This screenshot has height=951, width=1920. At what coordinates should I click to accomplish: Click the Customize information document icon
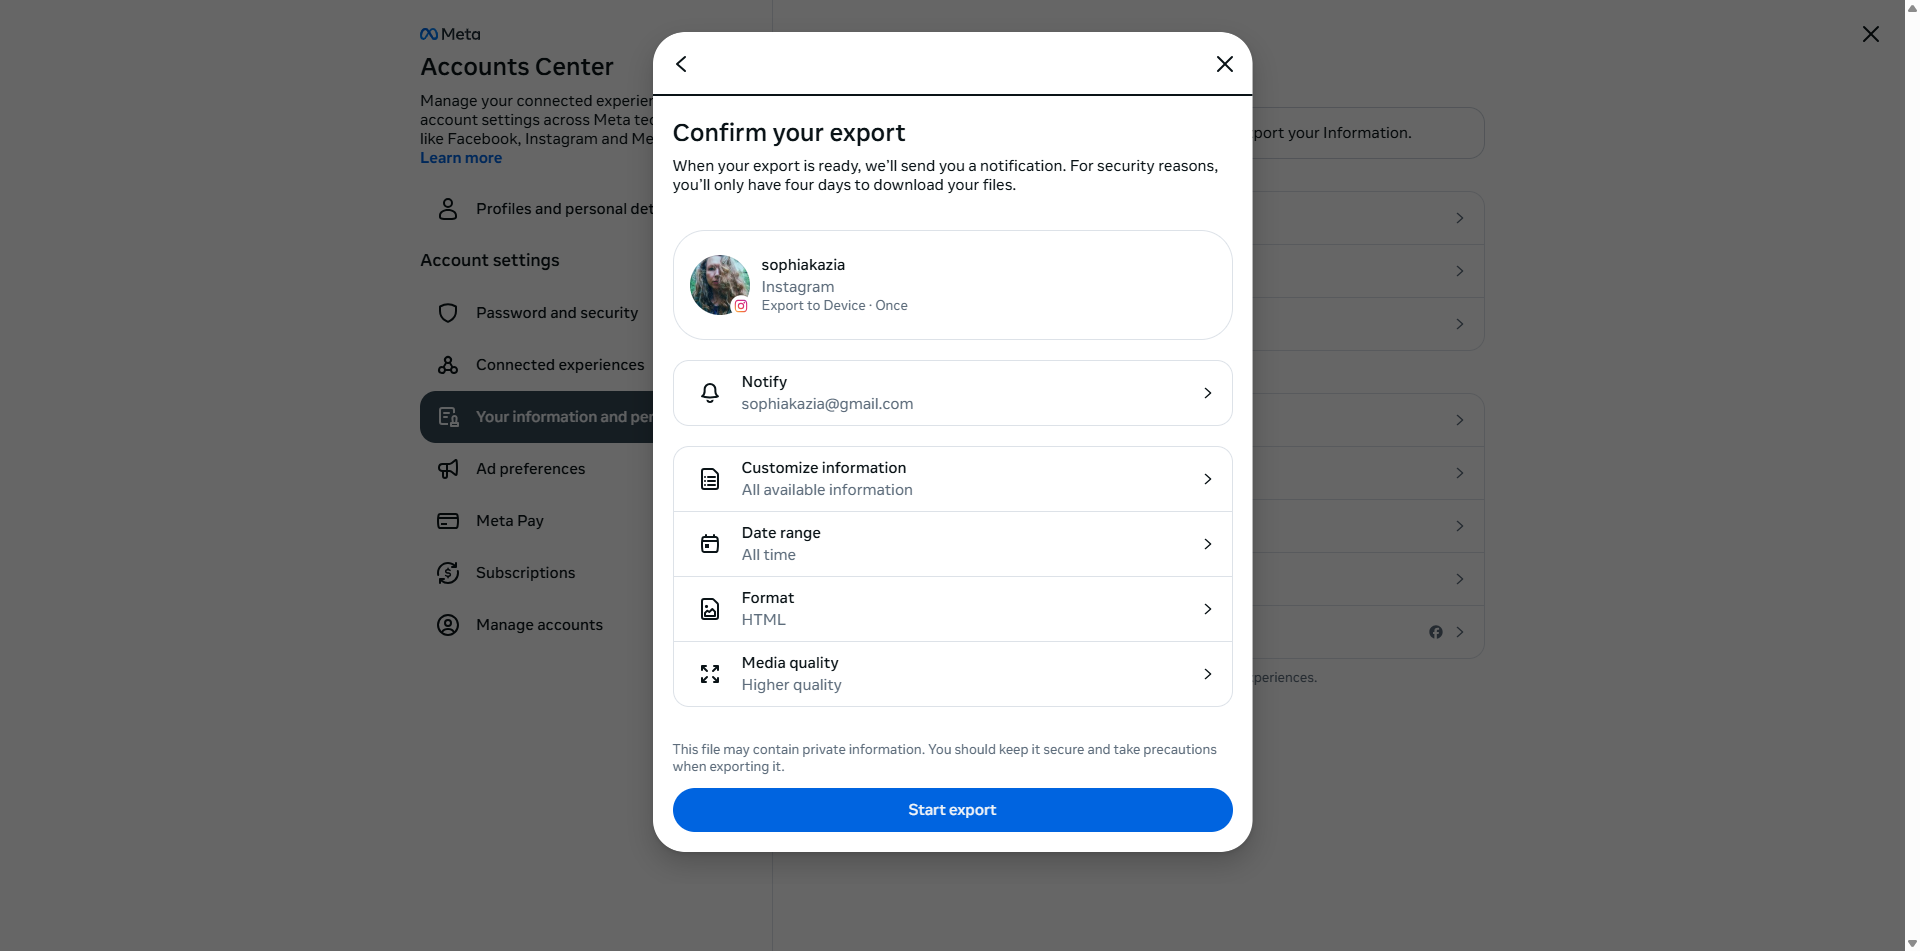coord(710,479)
